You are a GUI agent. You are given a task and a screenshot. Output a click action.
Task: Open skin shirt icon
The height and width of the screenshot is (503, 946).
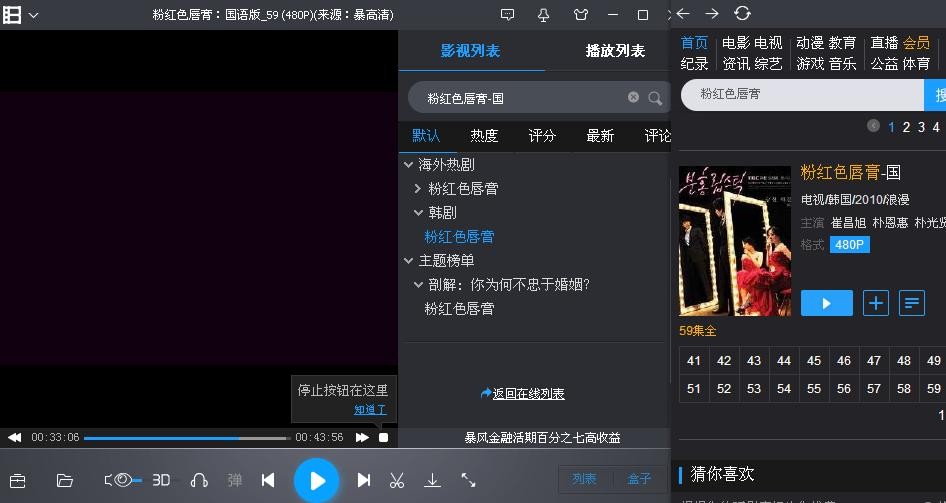[x=581, y=15]
